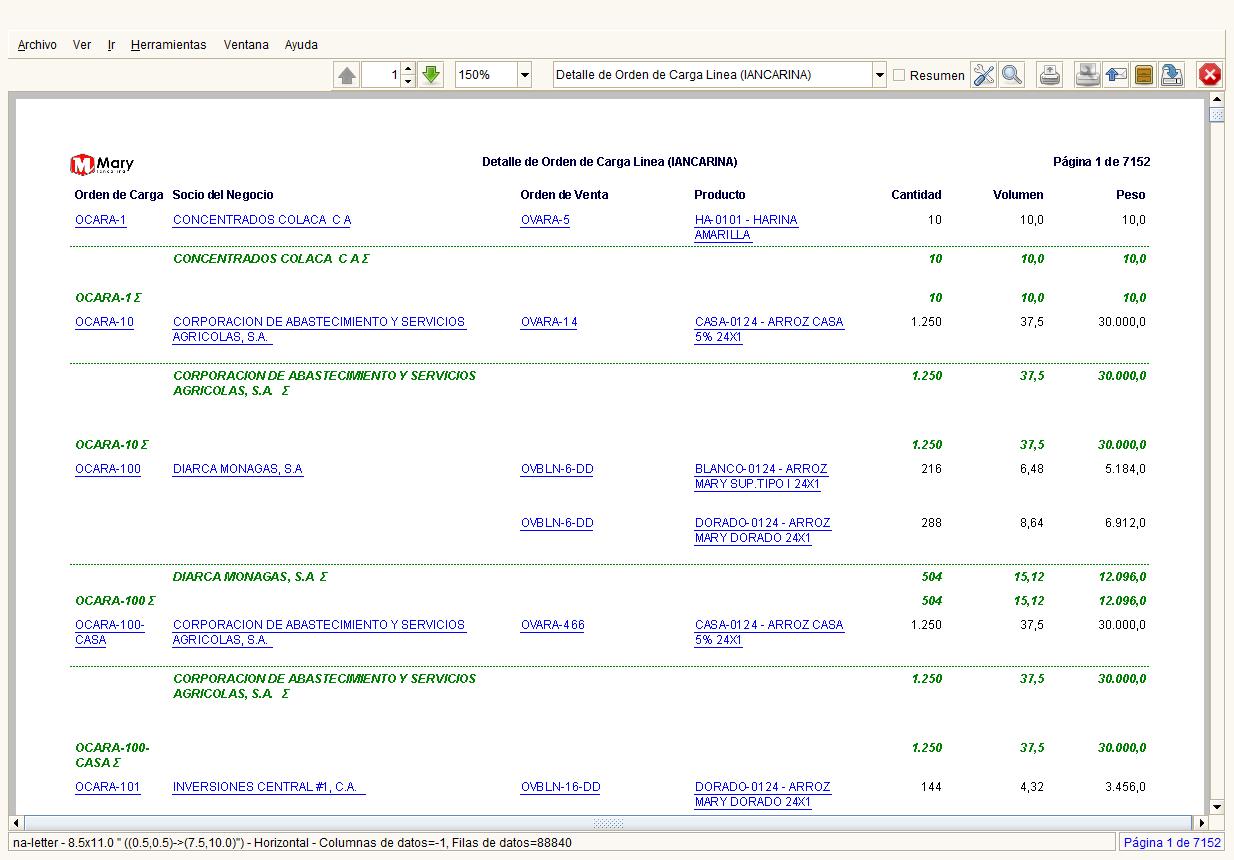Send report by email envelope icon

[x=1116, y=75]
